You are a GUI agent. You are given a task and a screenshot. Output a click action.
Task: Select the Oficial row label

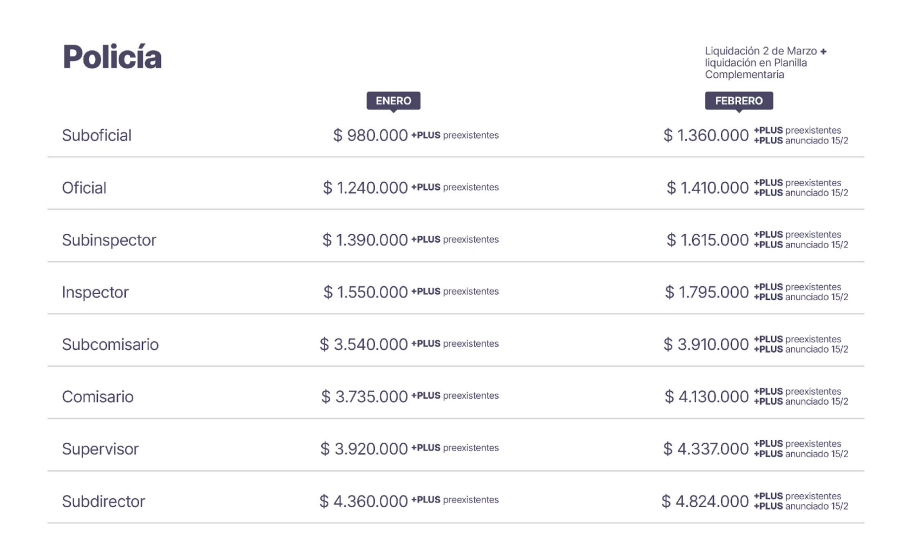[x=84, y=188]
